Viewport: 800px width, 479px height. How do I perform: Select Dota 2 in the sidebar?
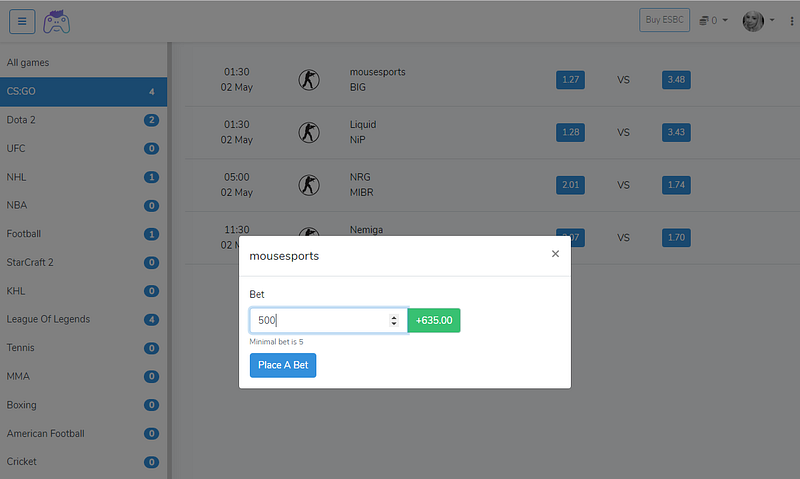83,120
